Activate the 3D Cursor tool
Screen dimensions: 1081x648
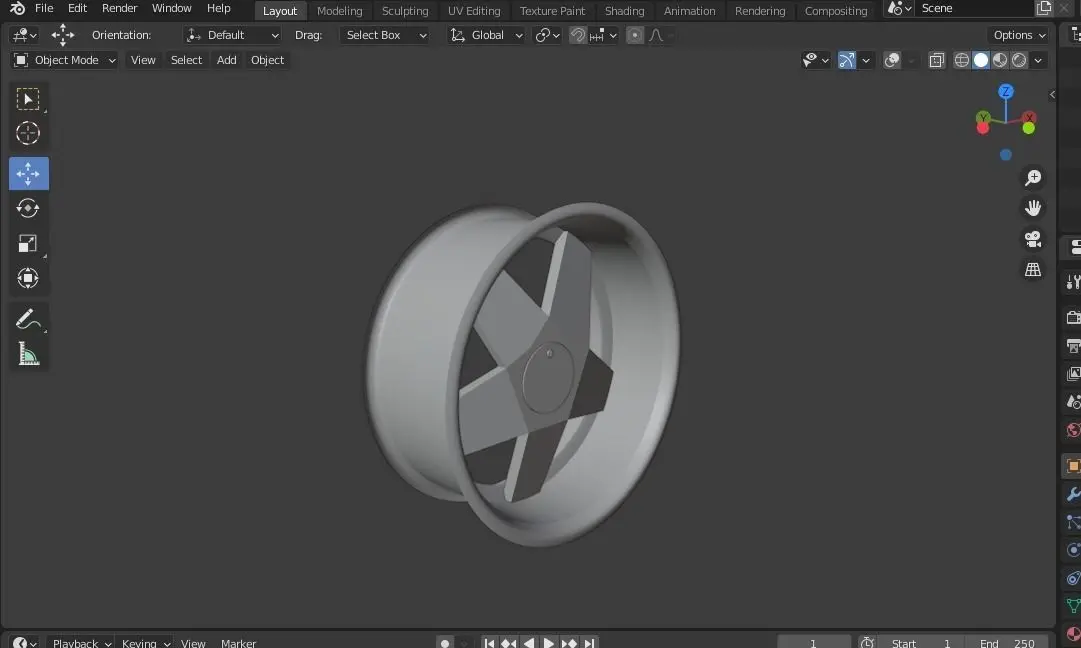(28, 133)
